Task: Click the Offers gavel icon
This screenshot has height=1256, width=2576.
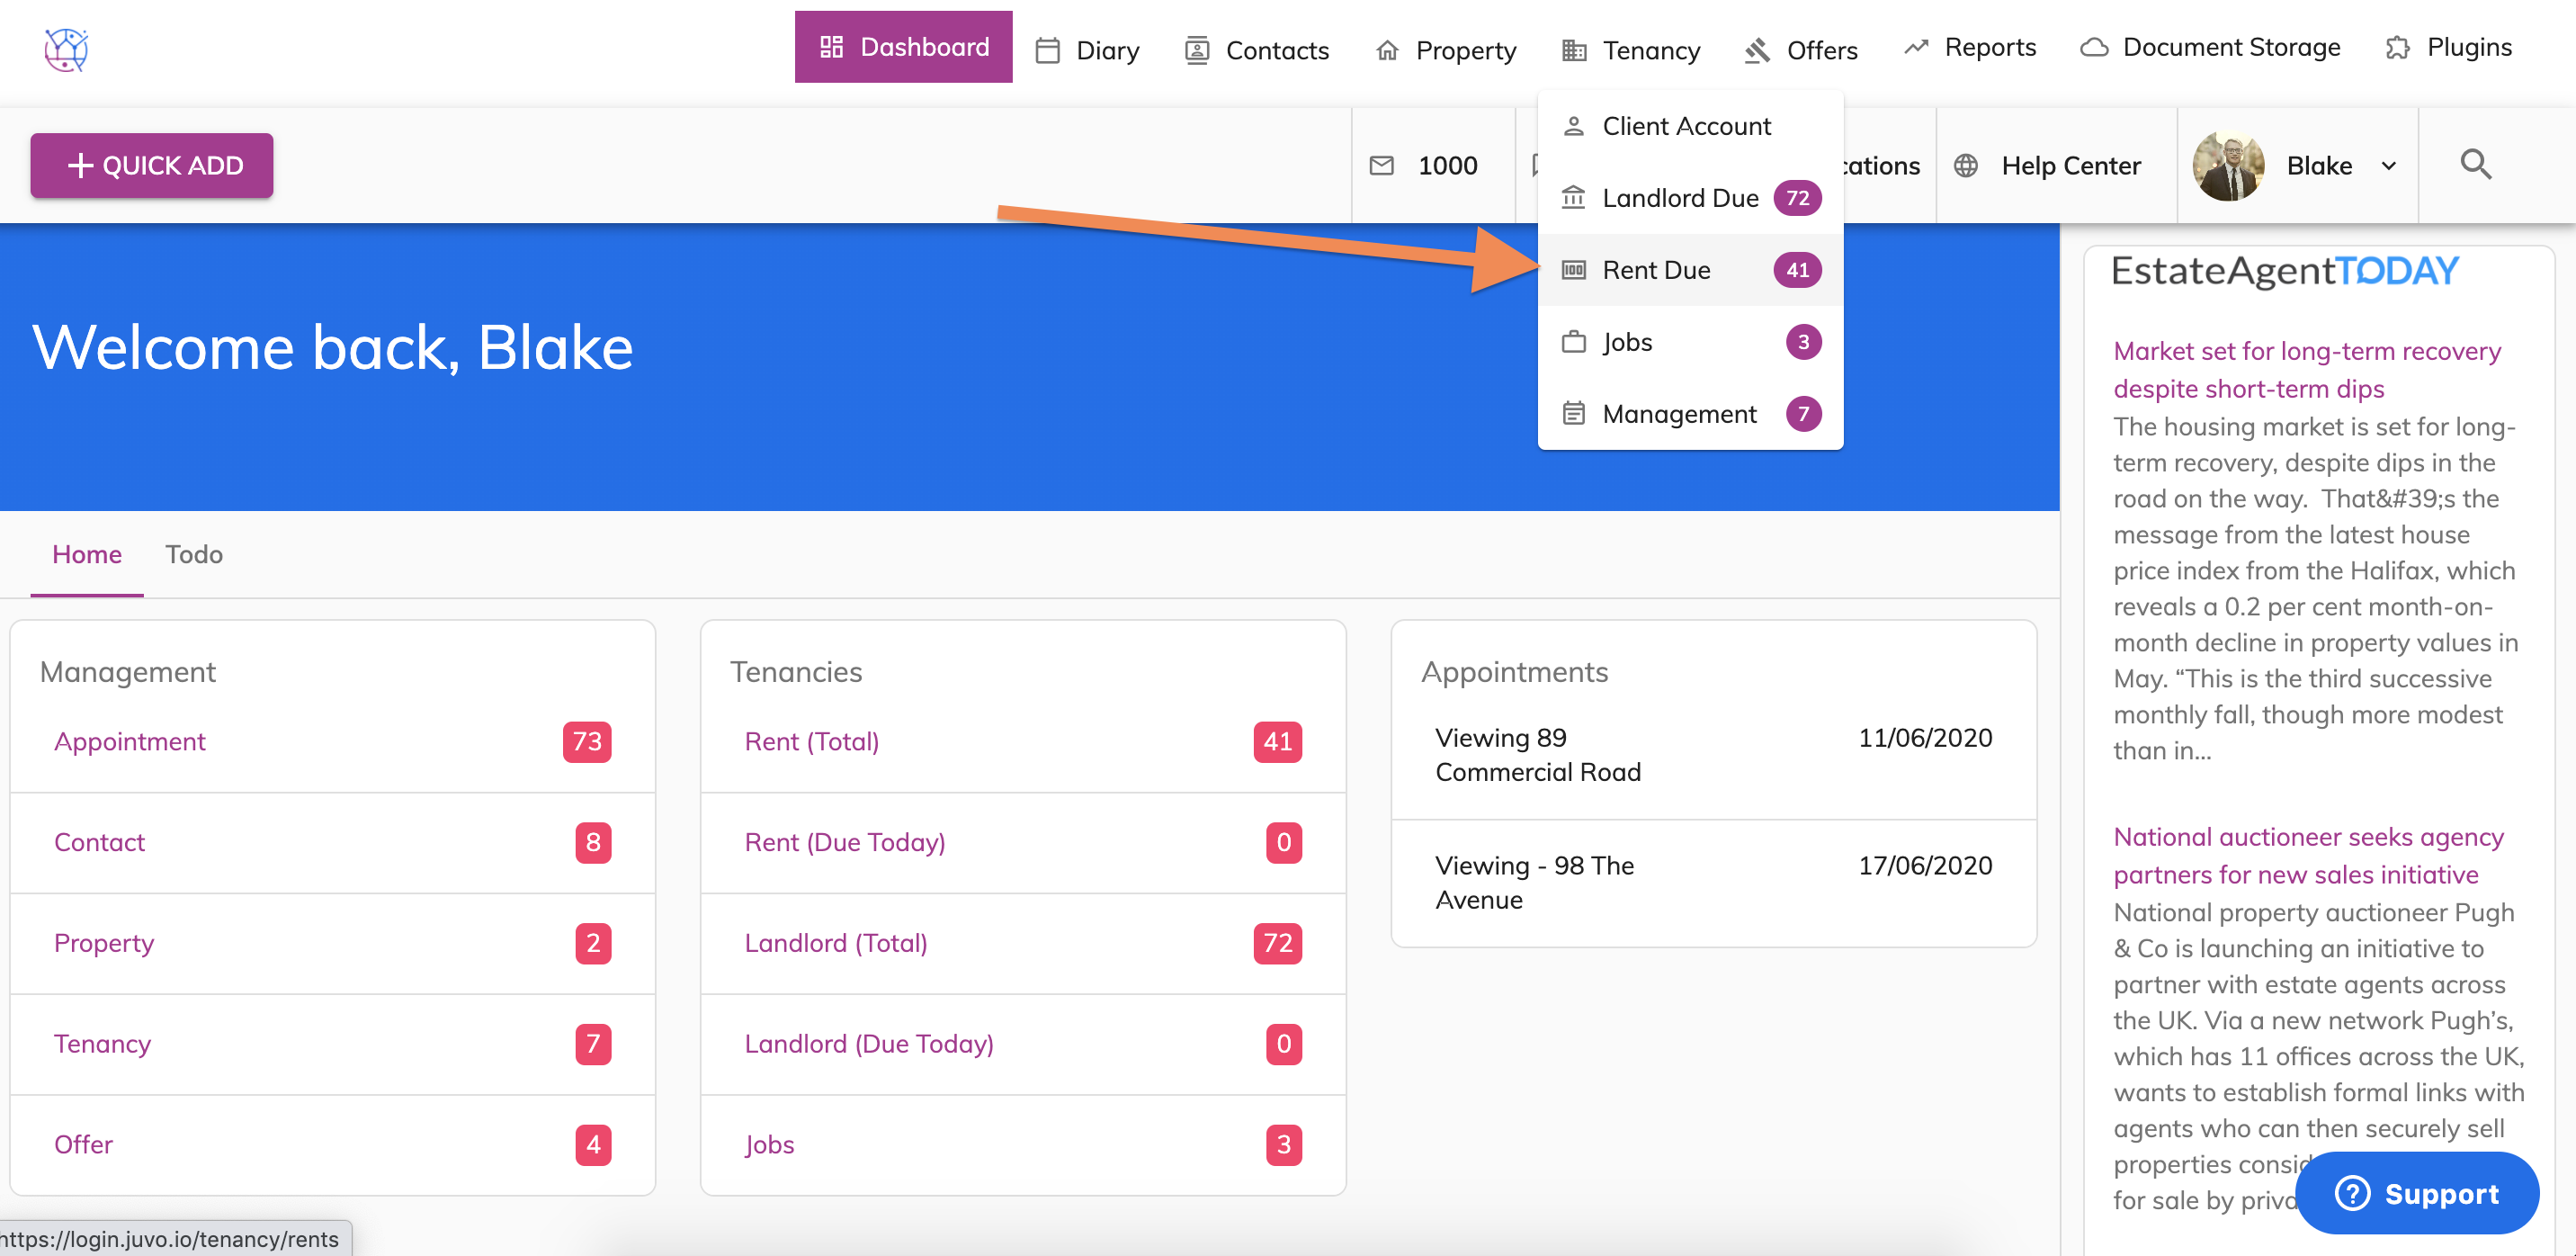Action: pos(1757,50)
